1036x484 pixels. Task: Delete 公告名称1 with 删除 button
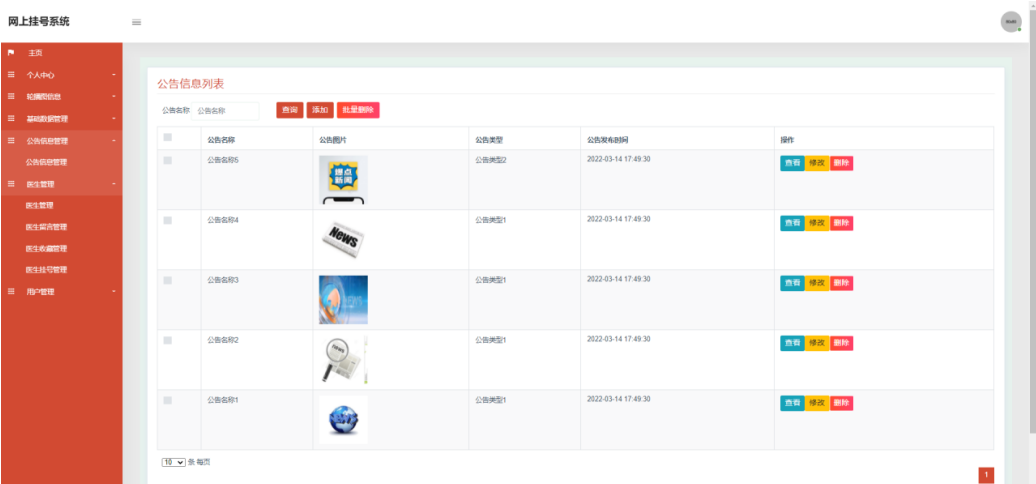841,403
